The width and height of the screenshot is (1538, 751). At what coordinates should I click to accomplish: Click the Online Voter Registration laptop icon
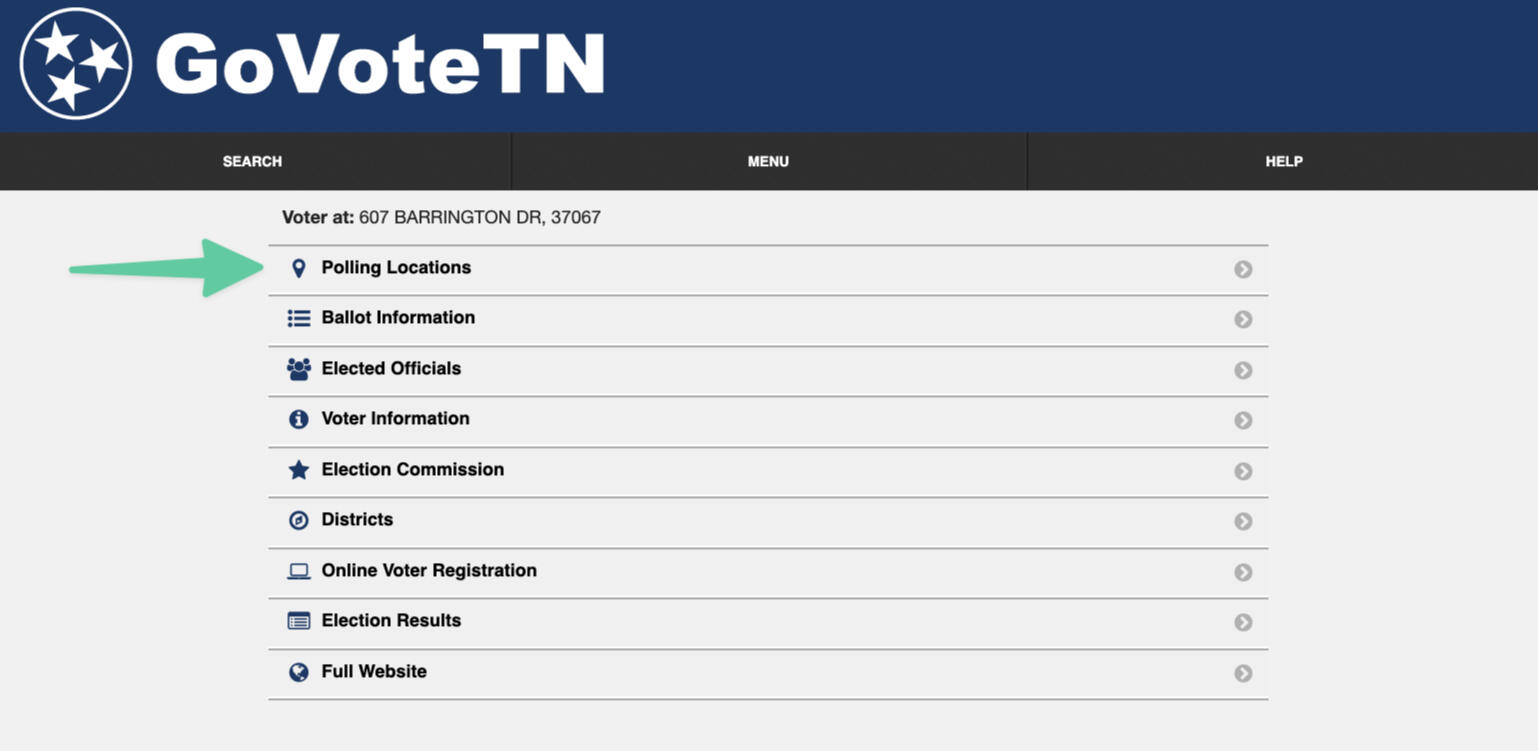coord(298,571)
